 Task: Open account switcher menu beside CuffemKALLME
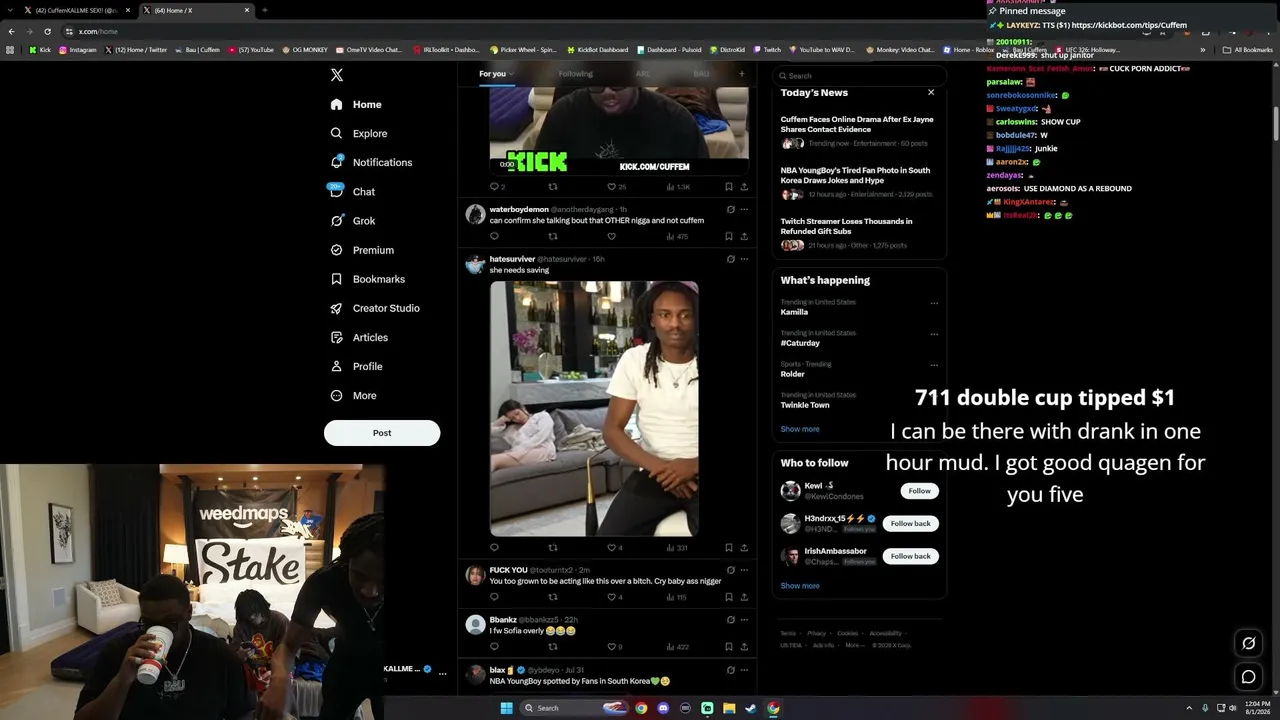point(443,674)
